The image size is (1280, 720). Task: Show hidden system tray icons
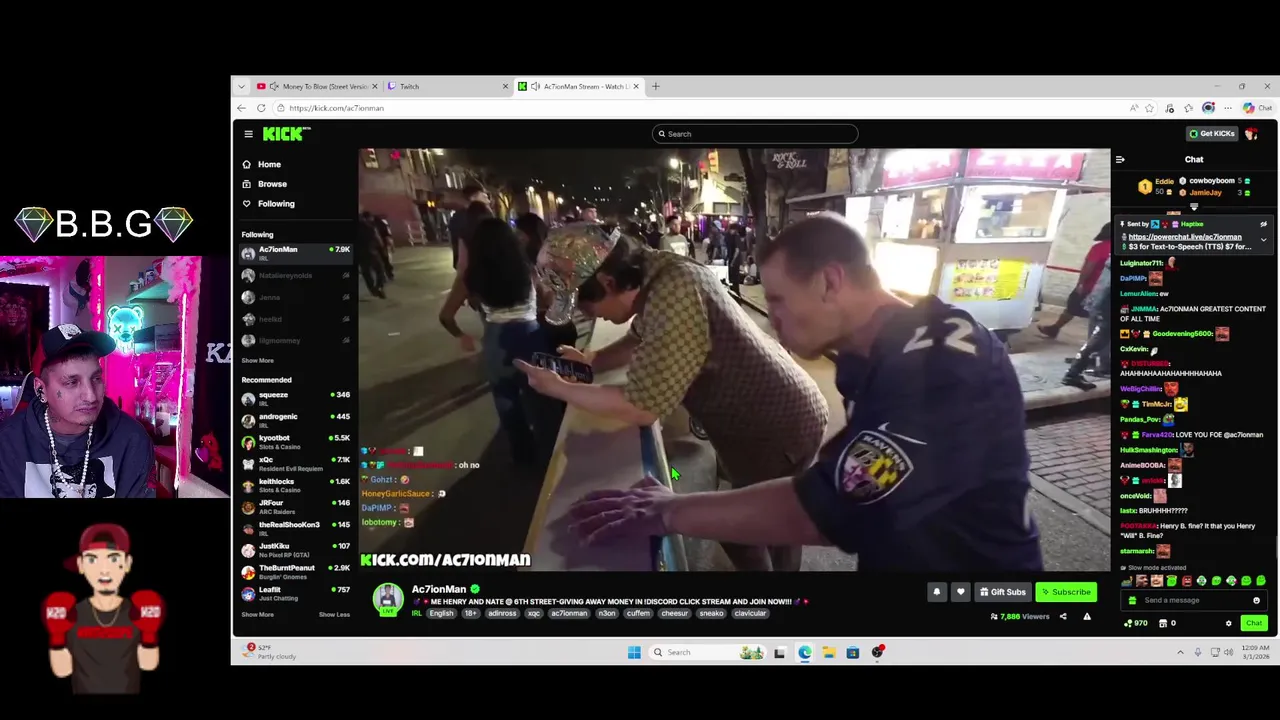(1180, 652)
